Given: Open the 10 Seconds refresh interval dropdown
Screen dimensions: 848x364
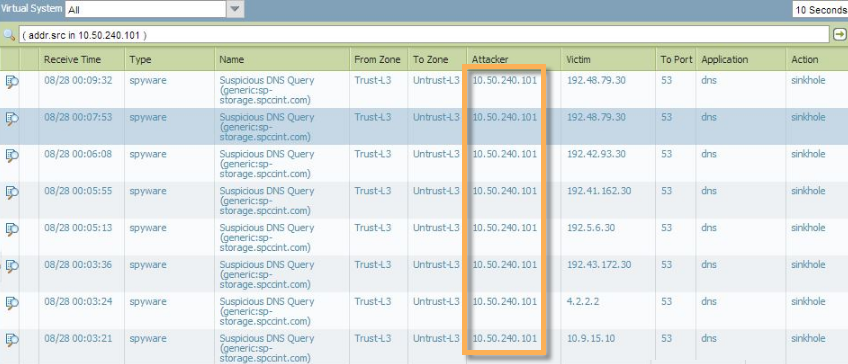Looking at the screenshot, I should [x=820, y=10].
